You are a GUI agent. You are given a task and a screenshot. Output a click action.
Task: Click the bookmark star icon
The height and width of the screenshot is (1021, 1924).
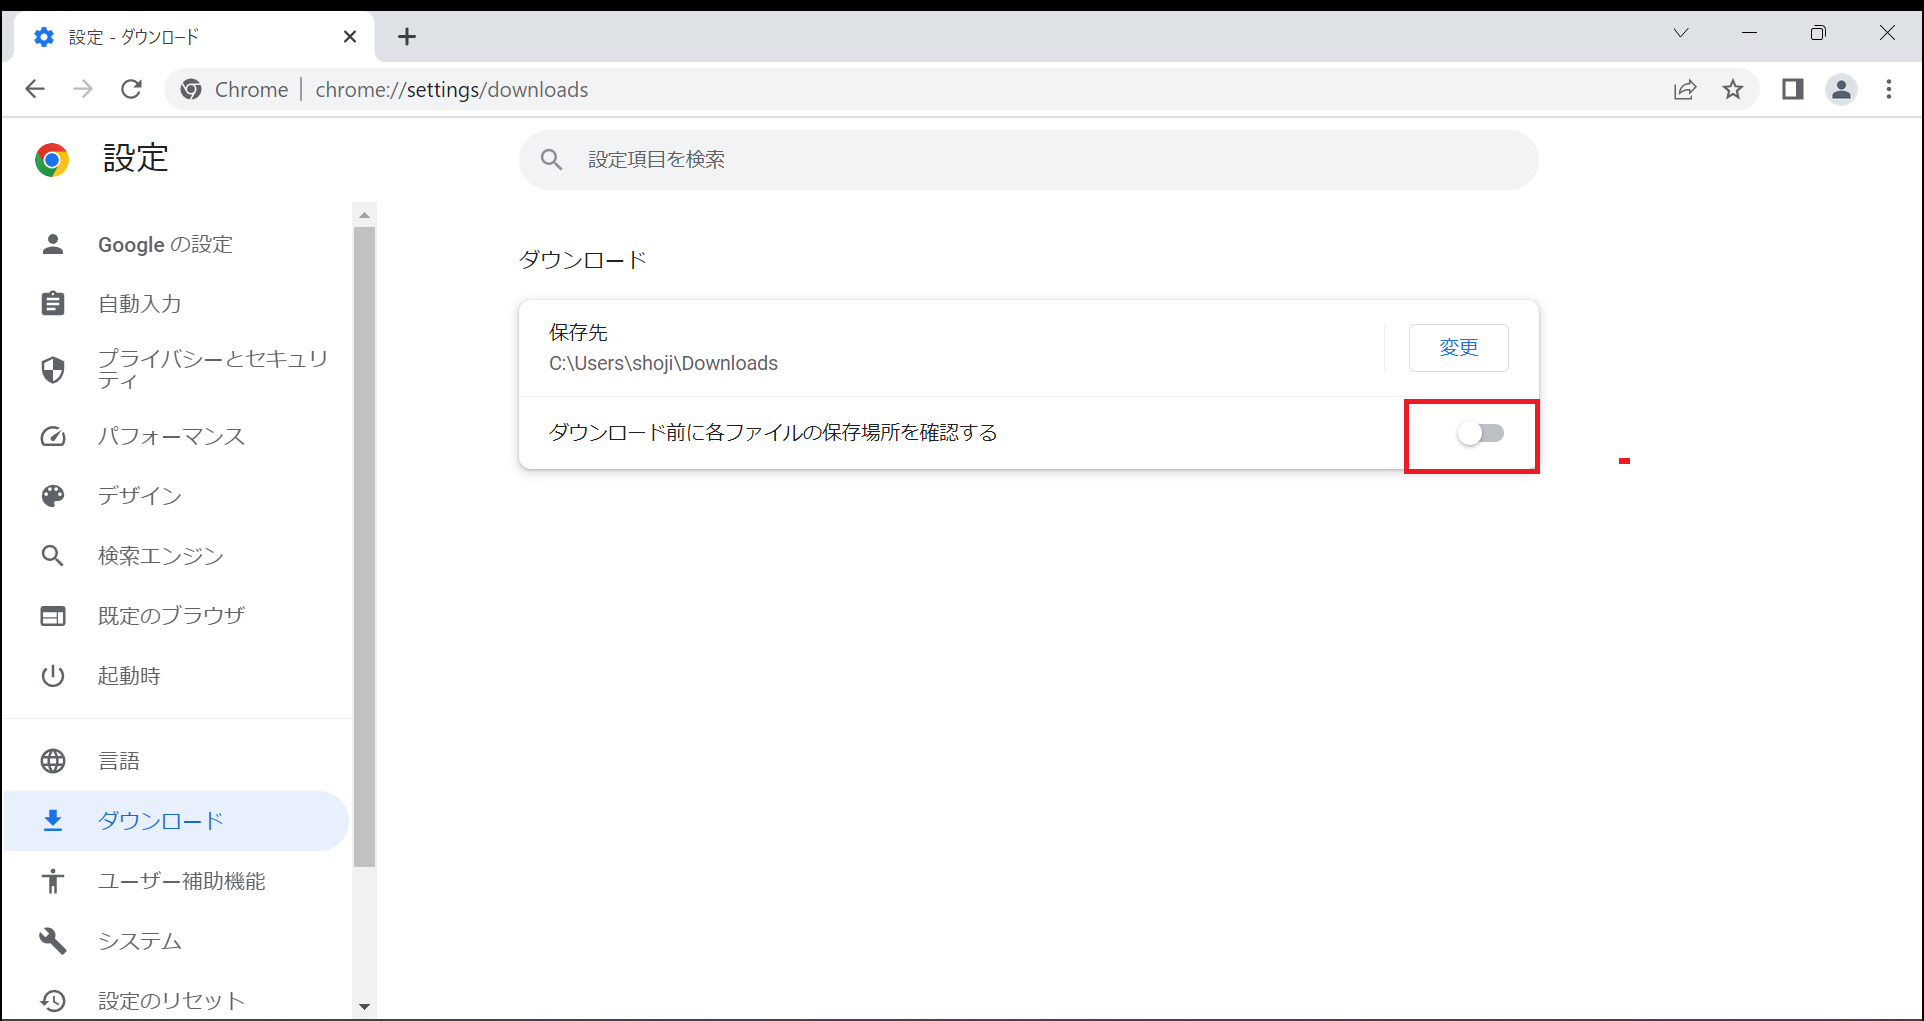coord(1734,89)
